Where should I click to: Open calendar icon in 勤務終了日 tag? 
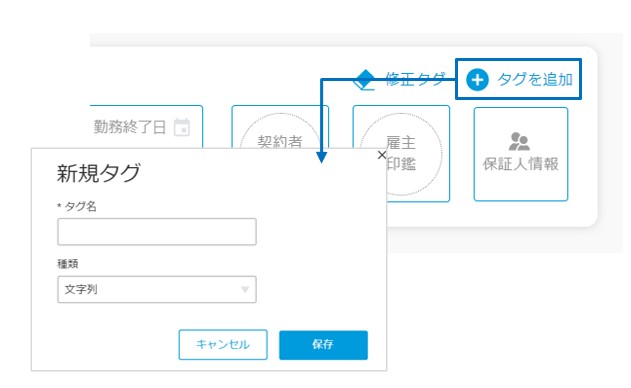(181, 127)
